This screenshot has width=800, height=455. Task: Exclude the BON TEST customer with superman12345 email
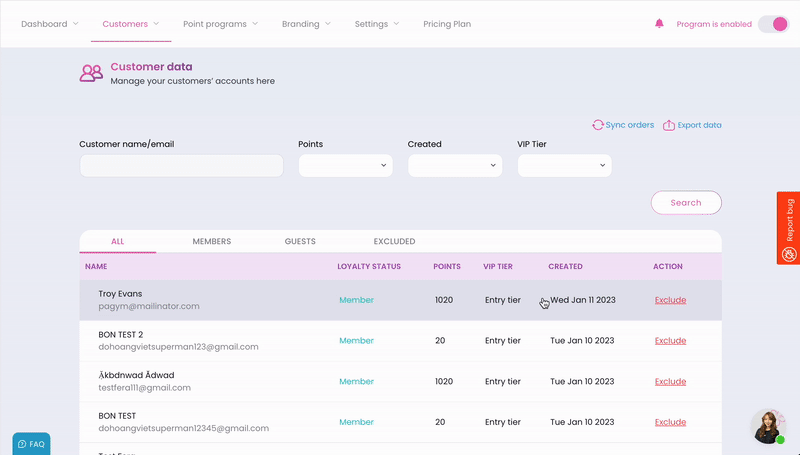pos(670,422)
